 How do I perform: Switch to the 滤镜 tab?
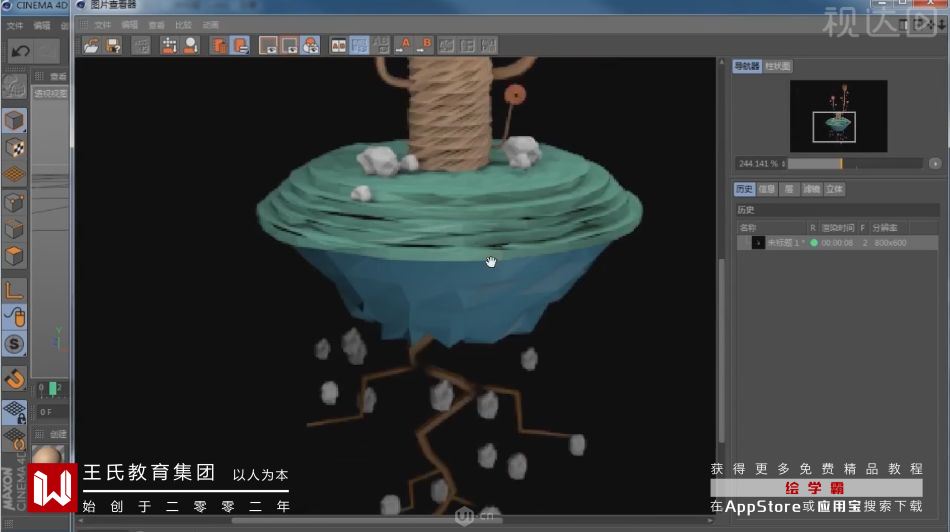pyautogui.click(x=811, y=189)
